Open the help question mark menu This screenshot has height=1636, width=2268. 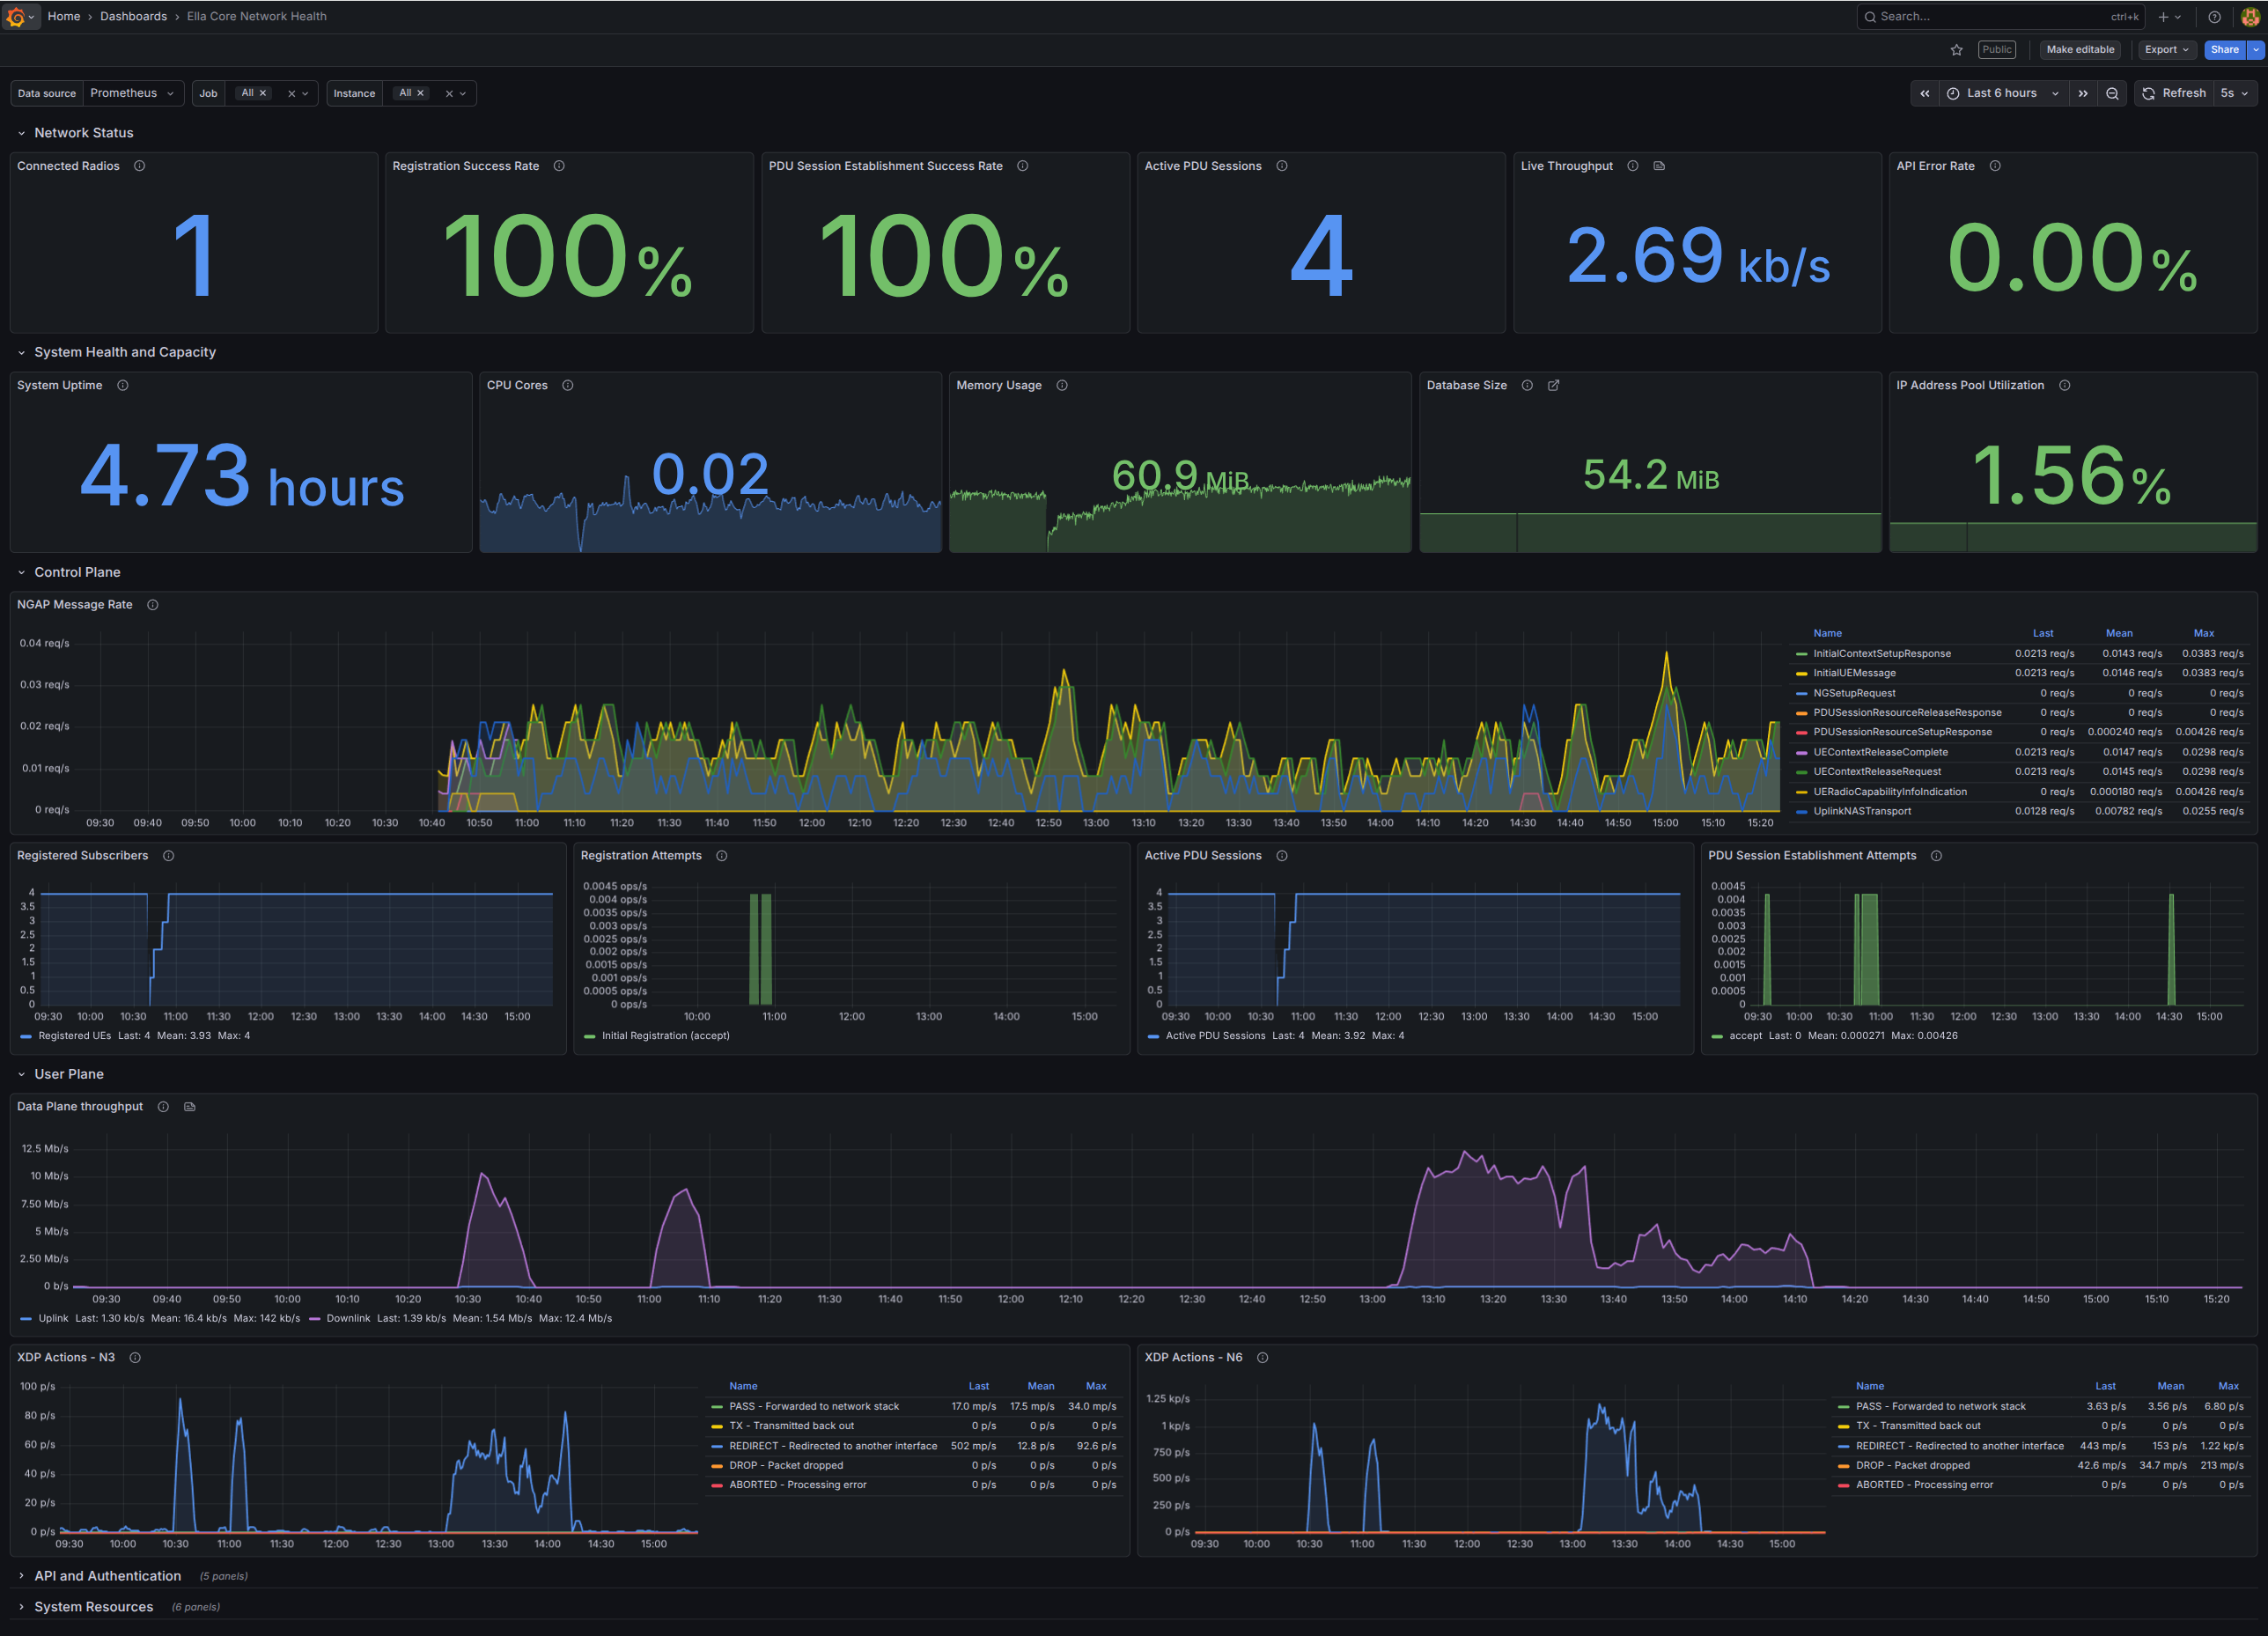(x=2214, y=17)
